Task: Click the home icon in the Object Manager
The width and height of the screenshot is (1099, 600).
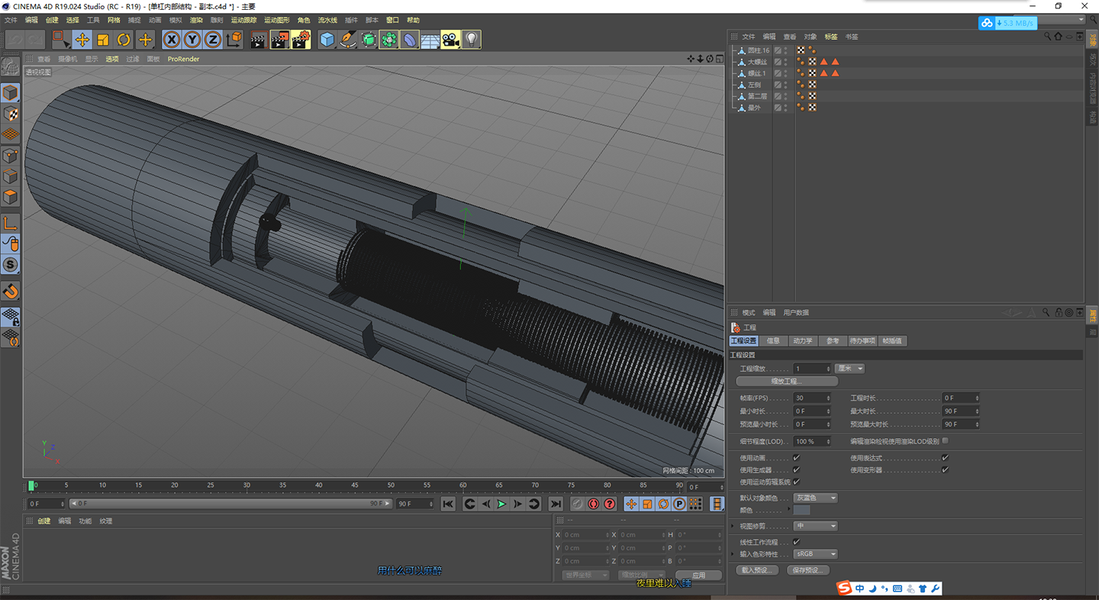Action: [x=1058, y=36]
